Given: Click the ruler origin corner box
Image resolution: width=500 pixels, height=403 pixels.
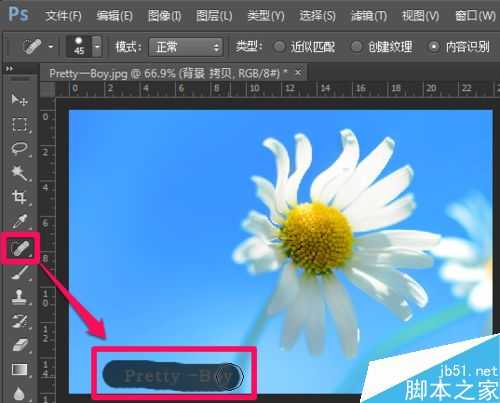Looking at the screenshot, I should point(48,89).
